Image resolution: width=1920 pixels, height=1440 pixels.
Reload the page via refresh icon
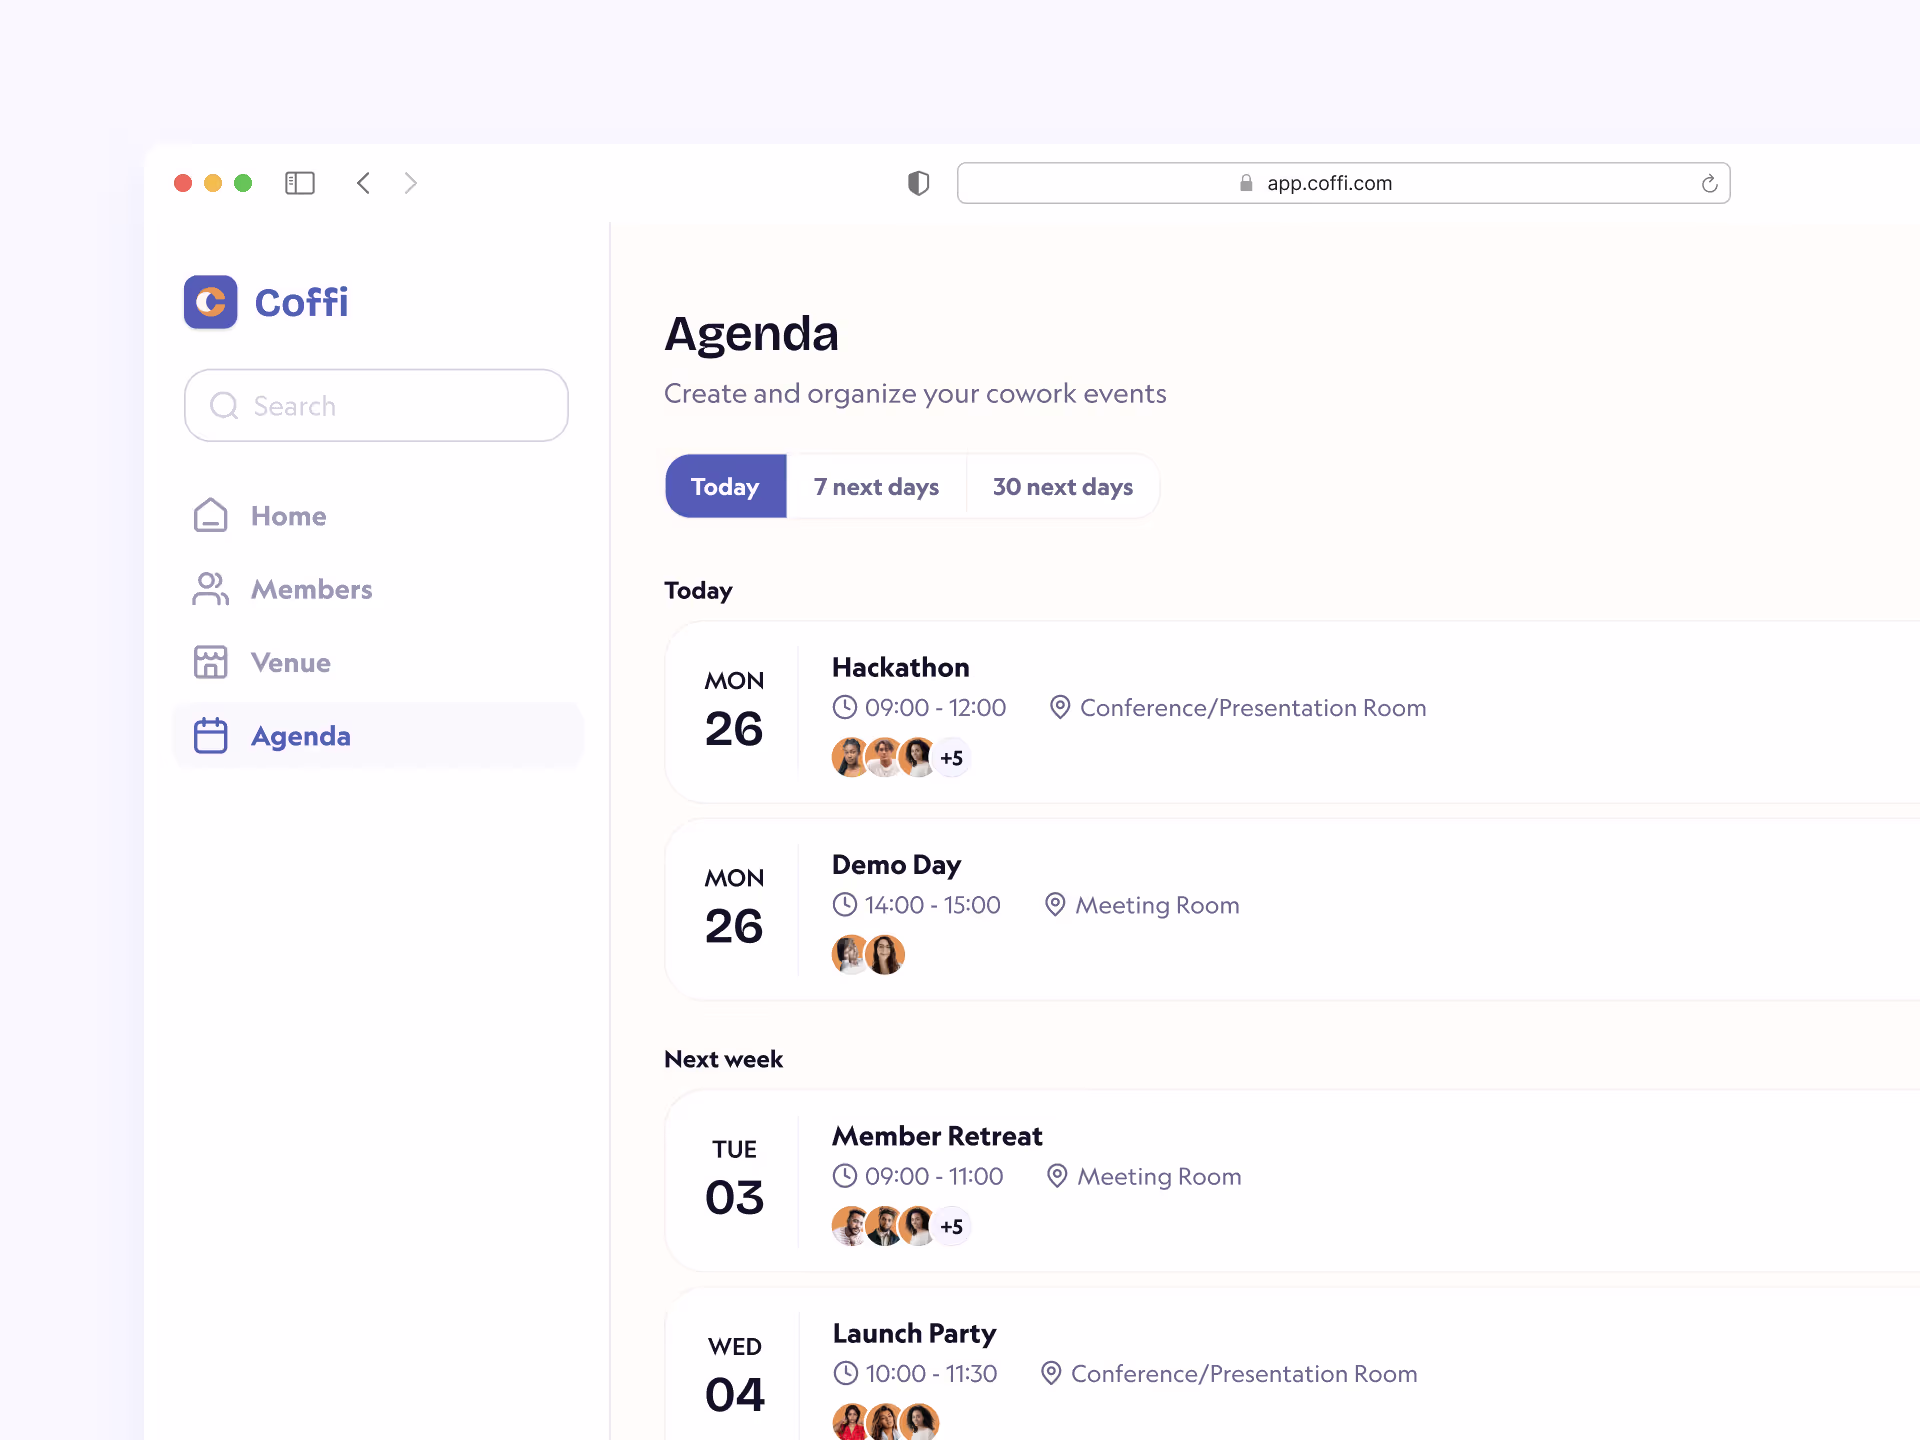(x=1709, y=183)
